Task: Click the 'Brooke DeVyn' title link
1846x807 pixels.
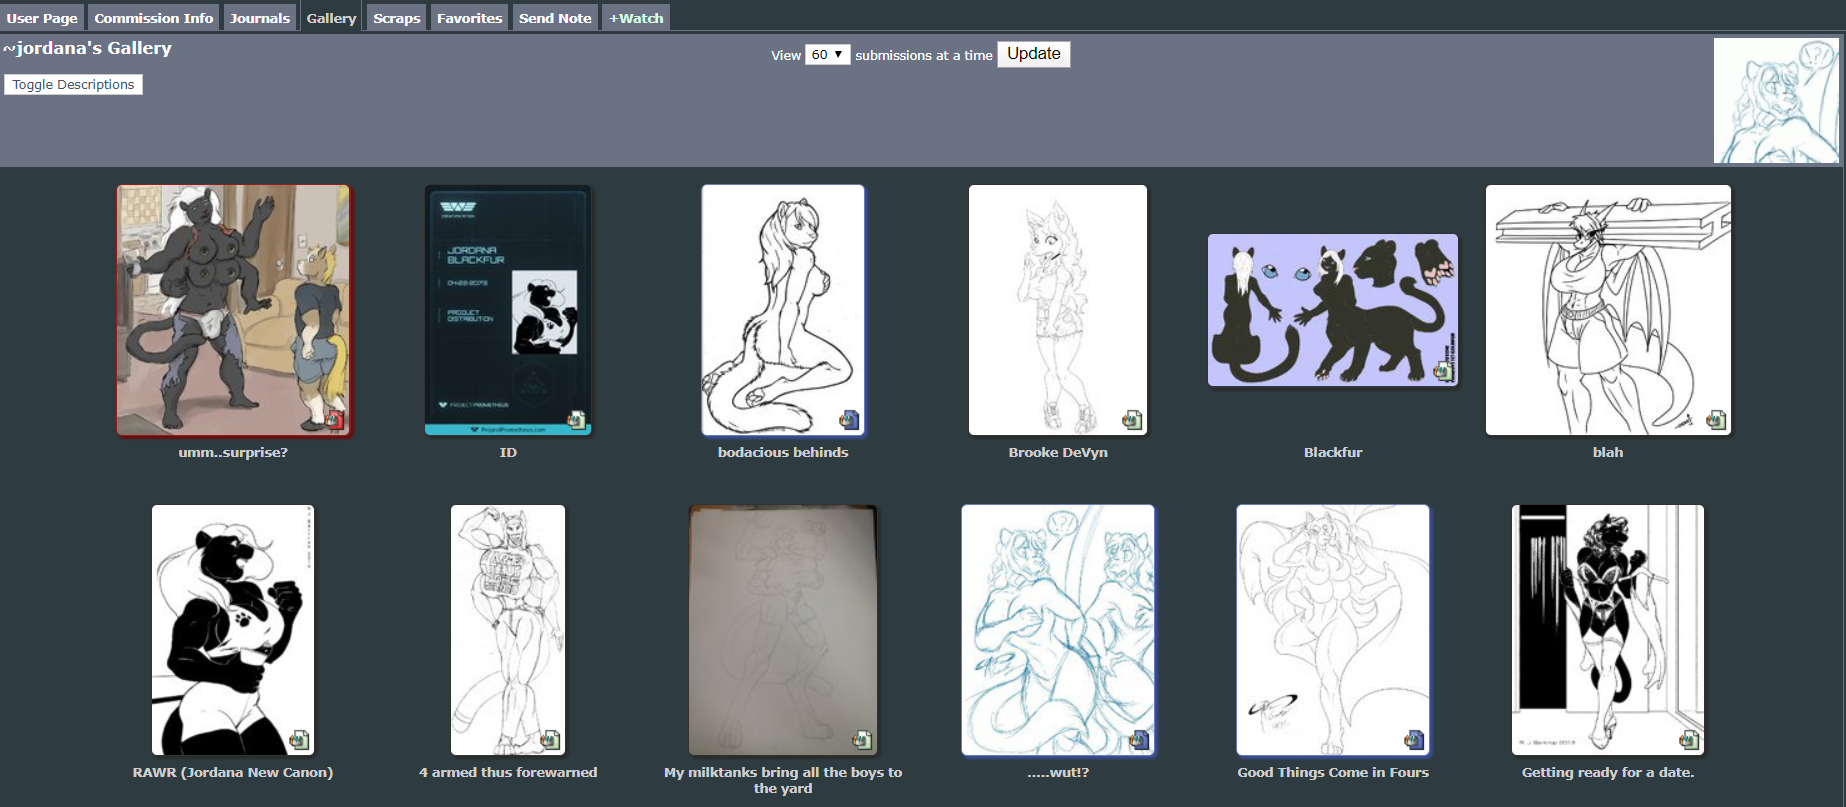Action: coord(1058,453)
